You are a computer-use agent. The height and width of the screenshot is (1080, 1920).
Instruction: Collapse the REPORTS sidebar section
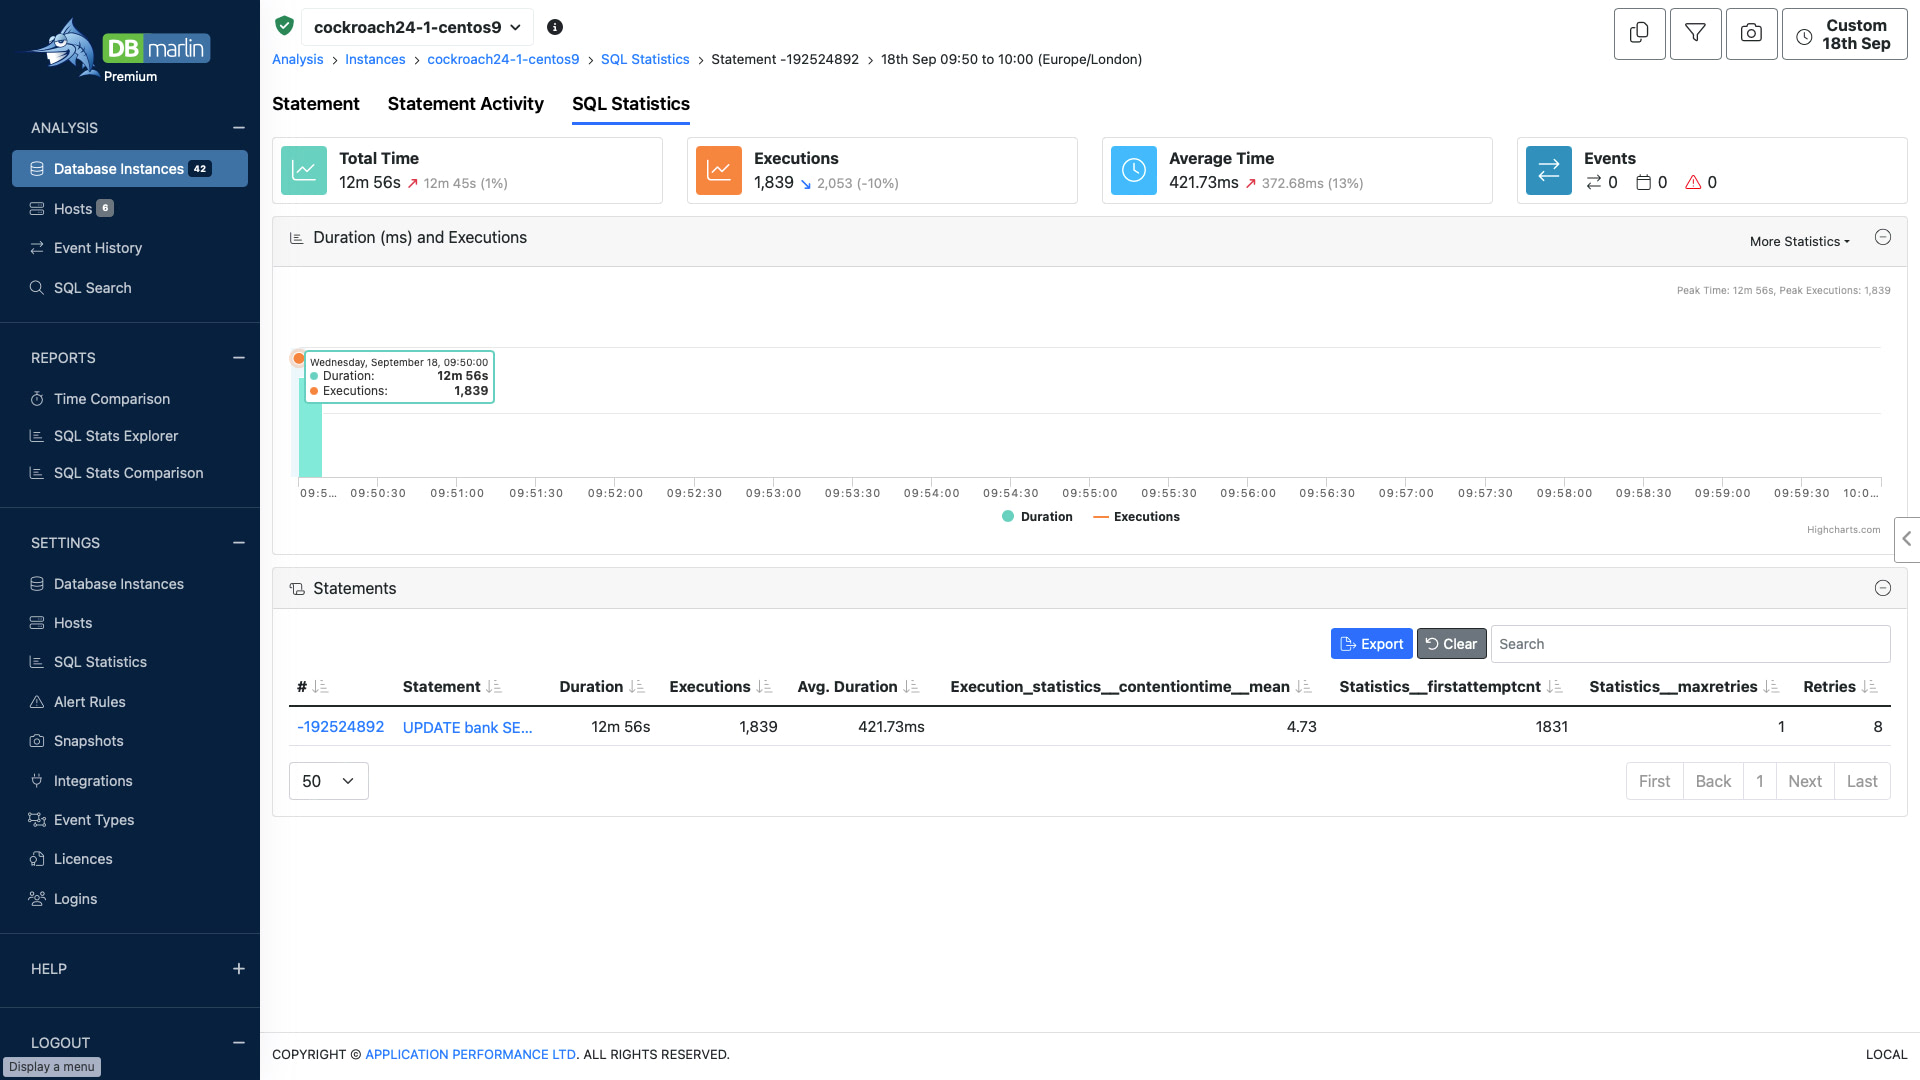tap(239, 358)
